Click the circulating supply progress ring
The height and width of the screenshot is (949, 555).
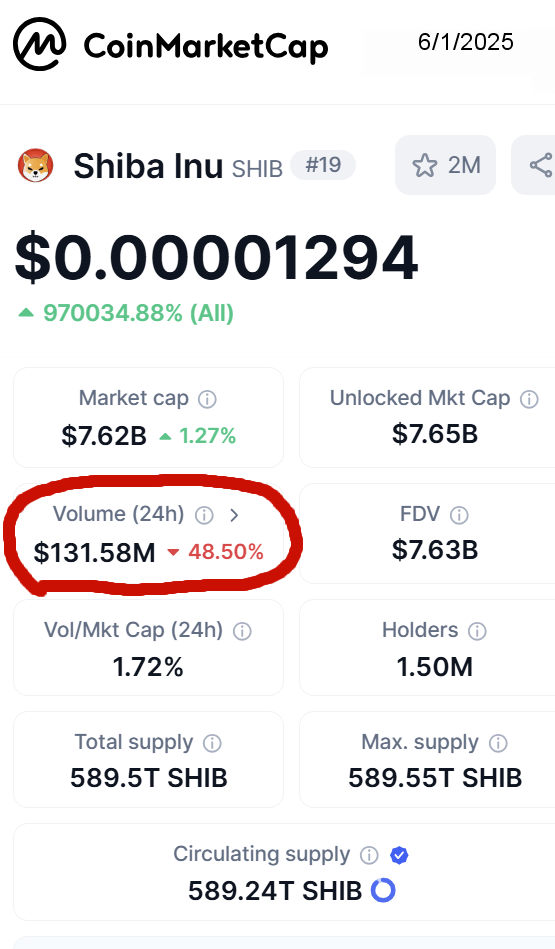pyautogui.click(x=383, y=890)
